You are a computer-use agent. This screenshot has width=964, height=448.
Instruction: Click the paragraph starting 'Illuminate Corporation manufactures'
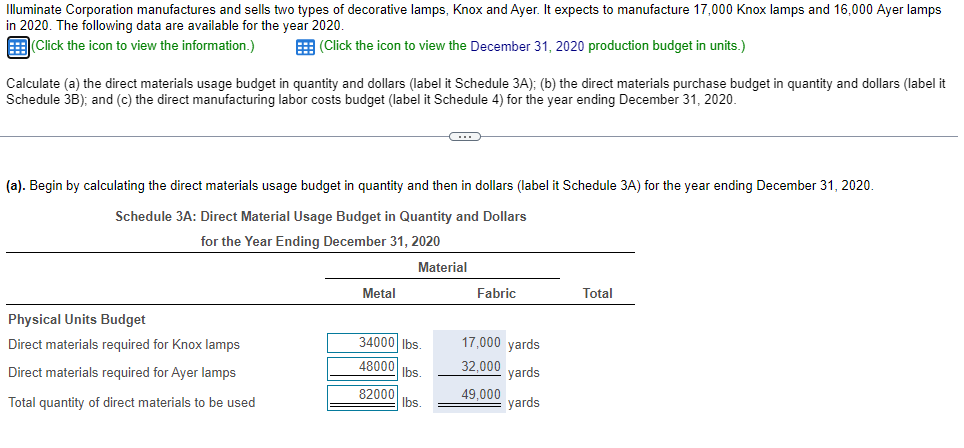(x=473, y=18)
